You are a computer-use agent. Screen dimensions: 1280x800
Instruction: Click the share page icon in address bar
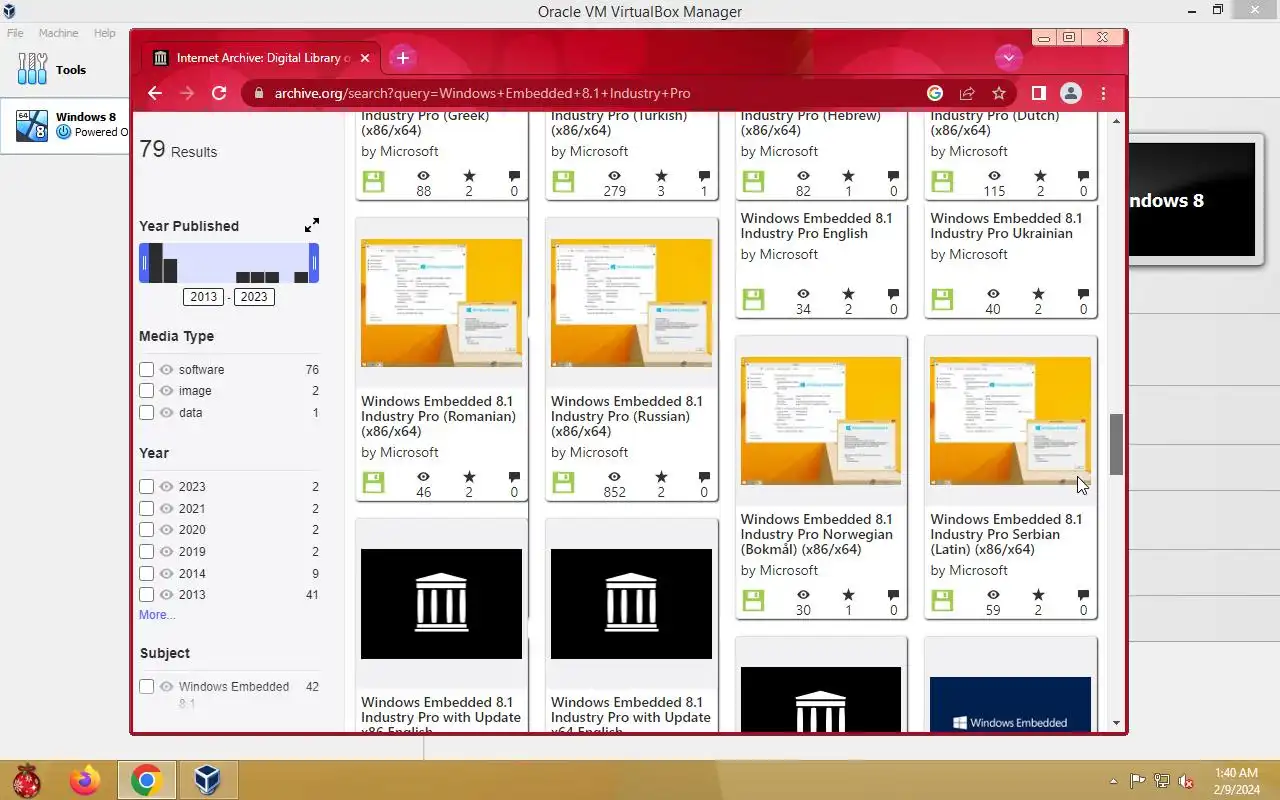(x=967, y=93)
